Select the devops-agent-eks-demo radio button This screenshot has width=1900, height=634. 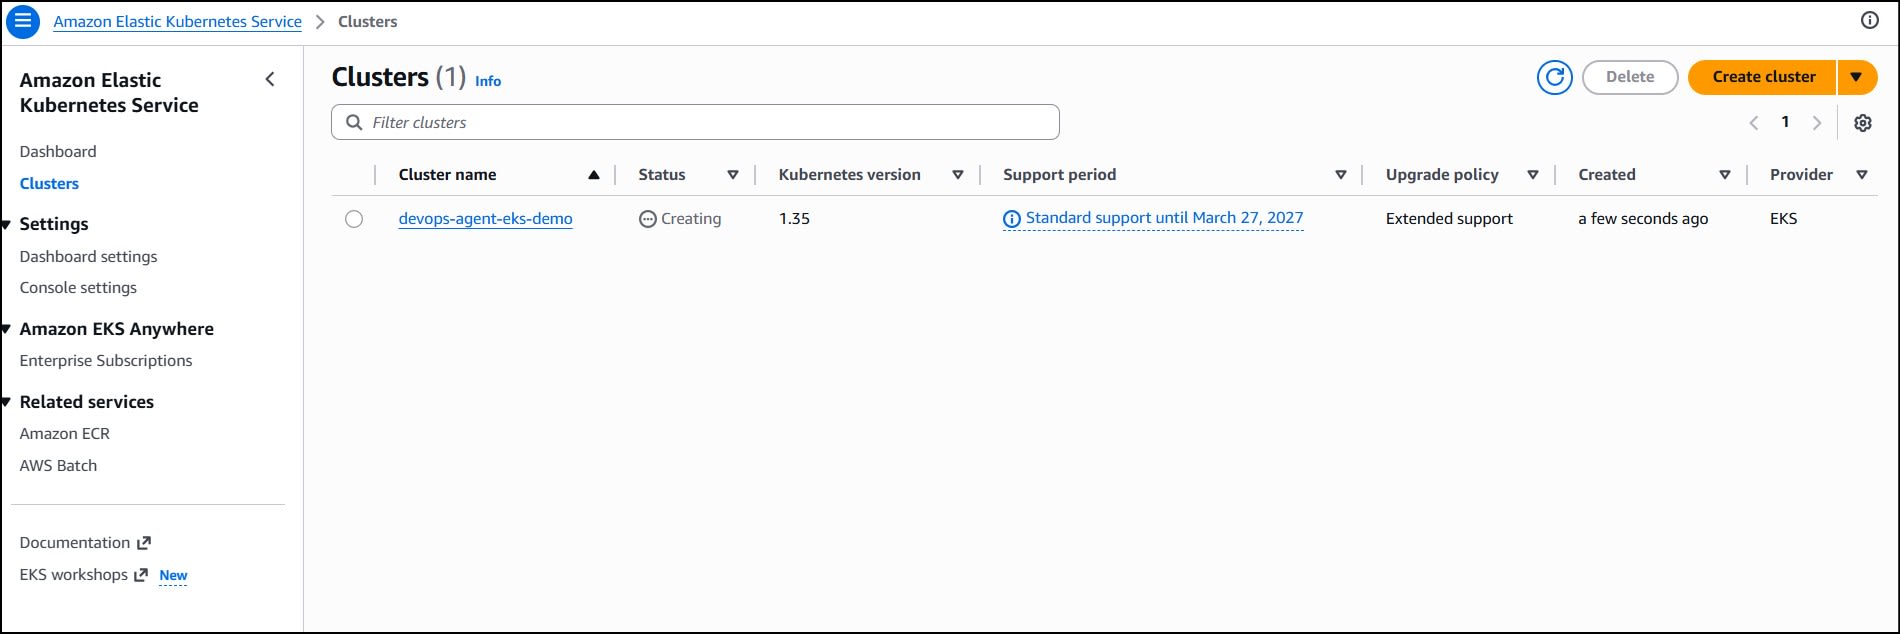[x=354, y=219]
